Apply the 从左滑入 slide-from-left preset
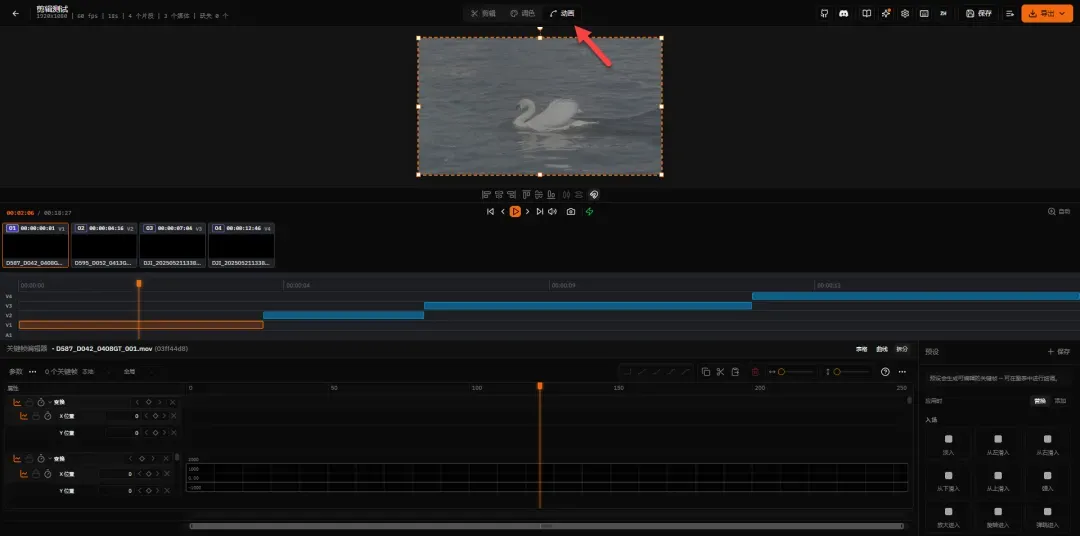This screenshot has width=1080, height=536. 998,443
